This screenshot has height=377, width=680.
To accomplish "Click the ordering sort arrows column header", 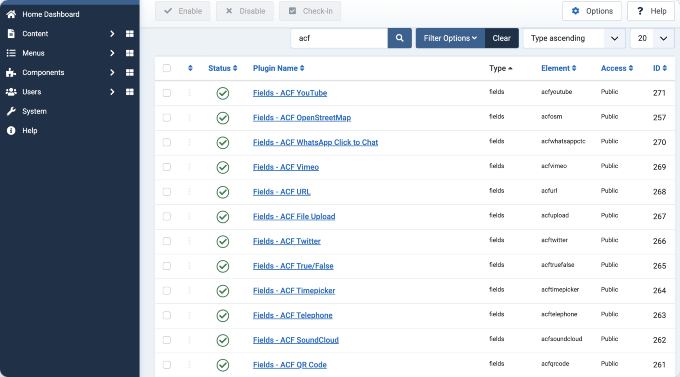I will pos(190,68).
